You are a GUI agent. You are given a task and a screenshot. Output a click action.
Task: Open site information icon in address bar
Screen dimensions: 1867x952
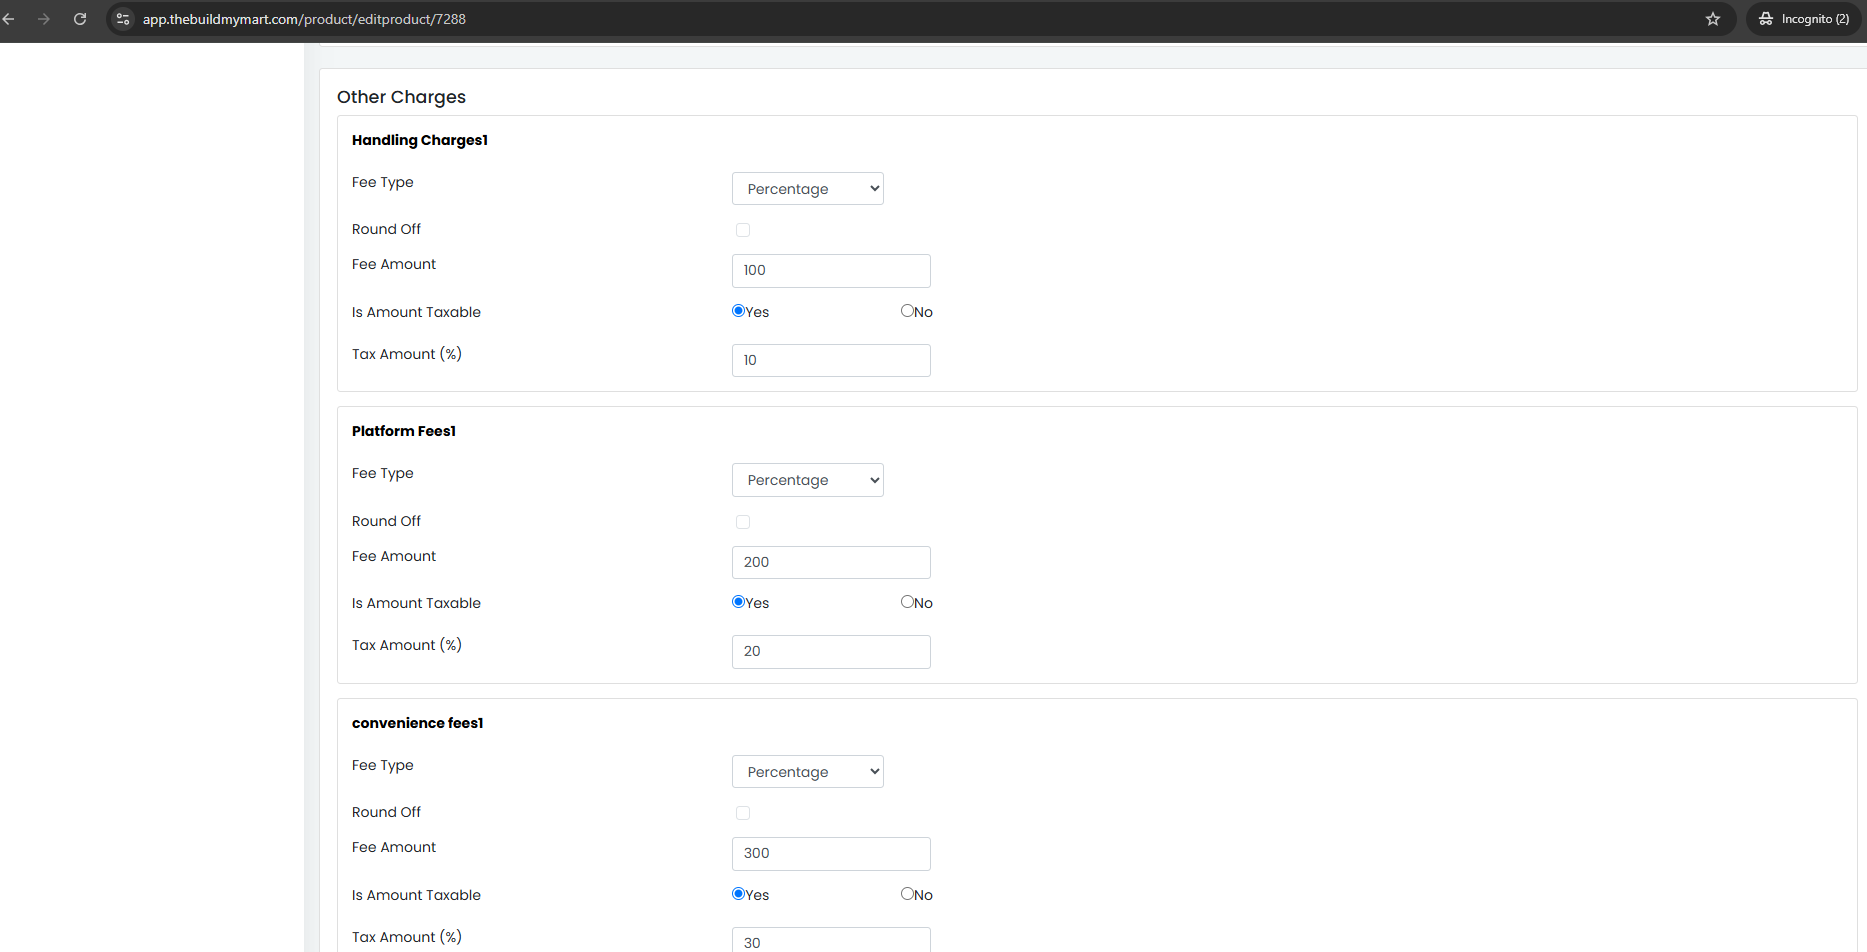coord(123,19)
